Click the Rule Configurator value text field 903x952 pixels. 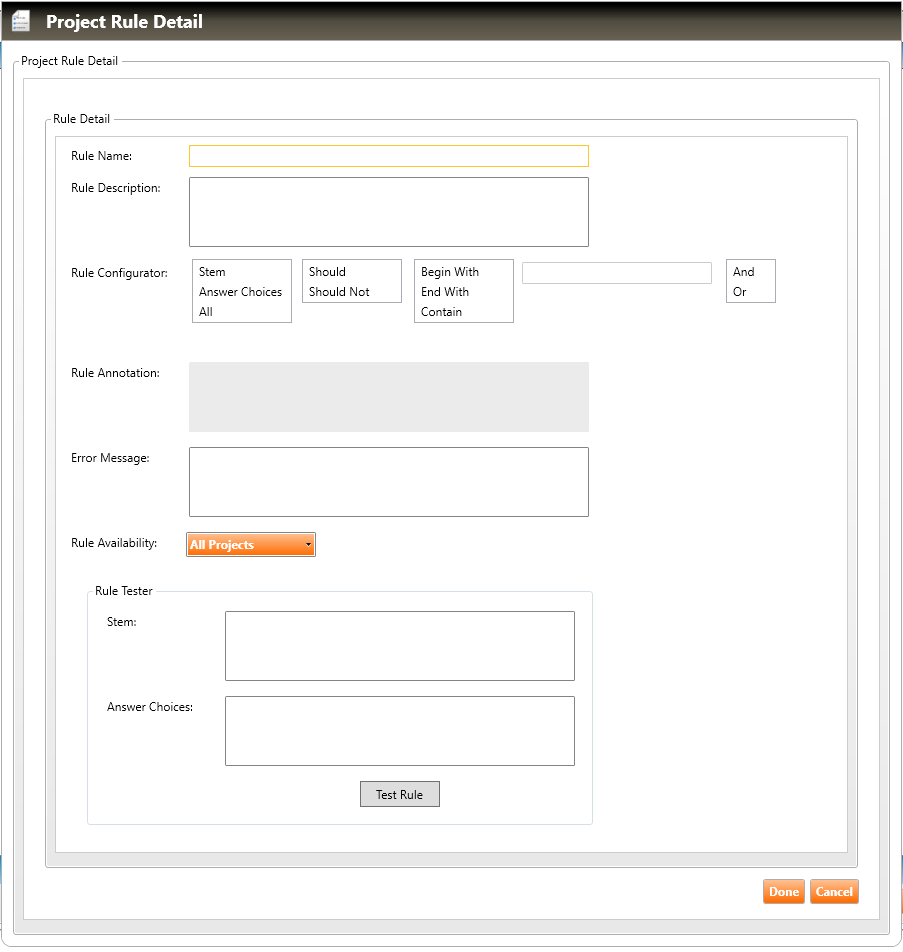(616, 273)
